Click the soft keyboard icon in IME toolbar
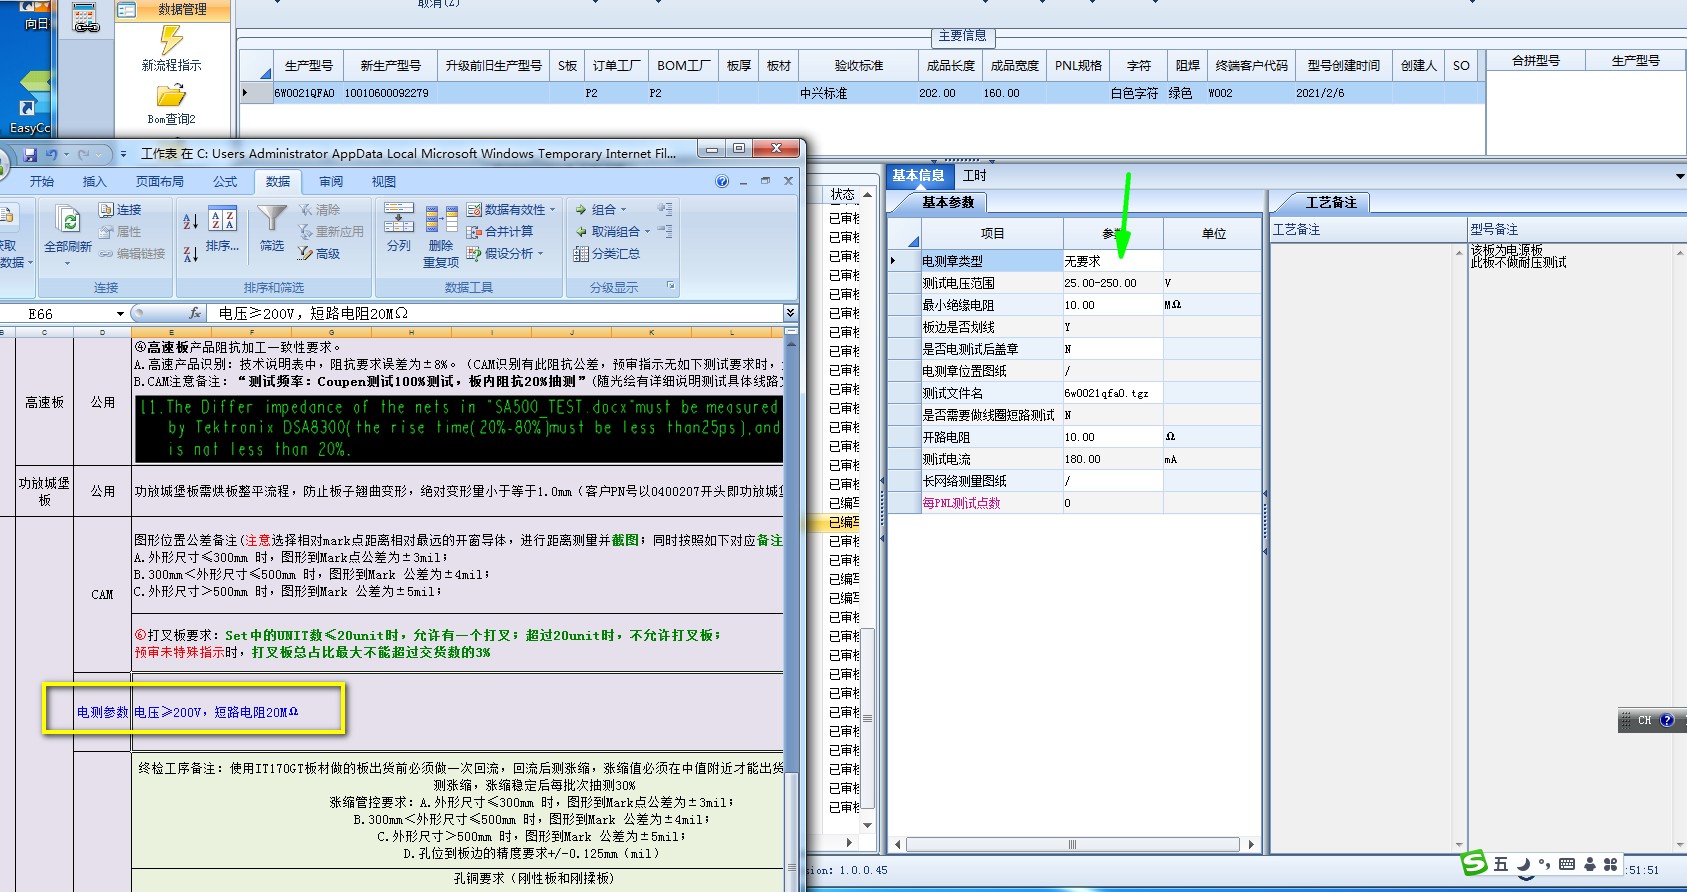1687x892 pixels. tap(1567, 864)
